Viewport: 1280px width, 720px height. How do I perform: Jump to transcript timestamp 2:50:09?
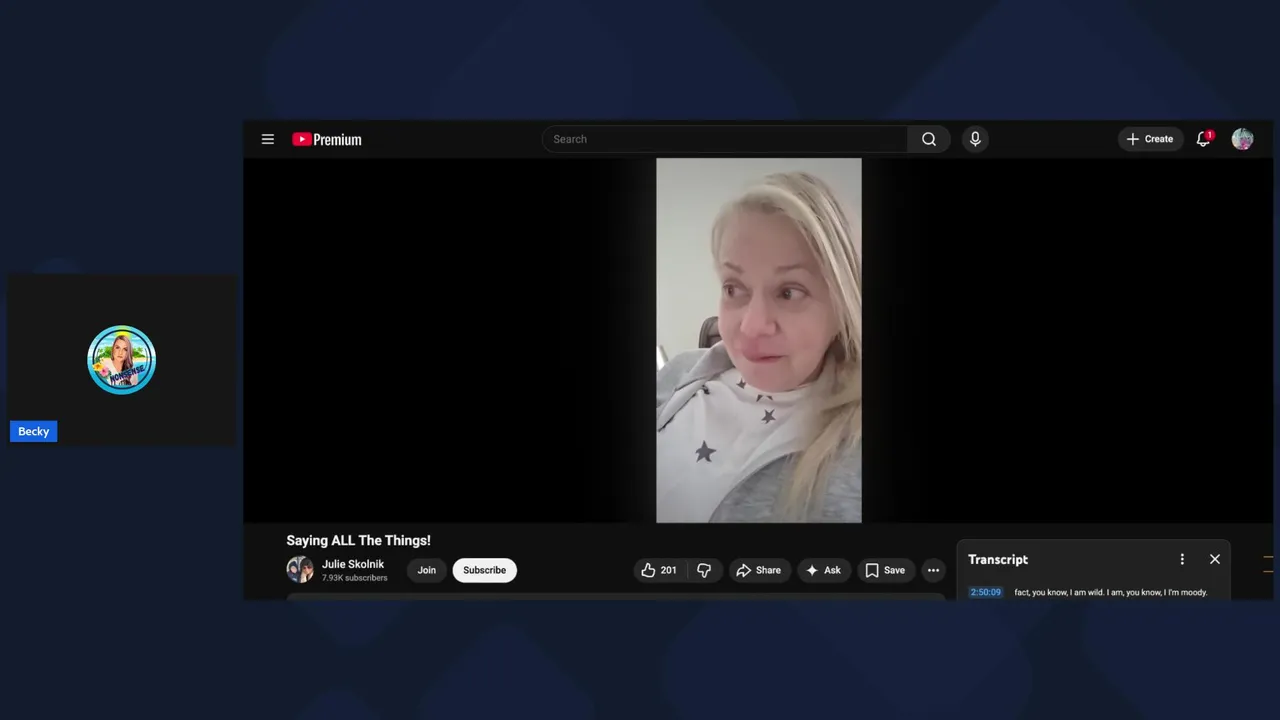click(x=985, y=592)
